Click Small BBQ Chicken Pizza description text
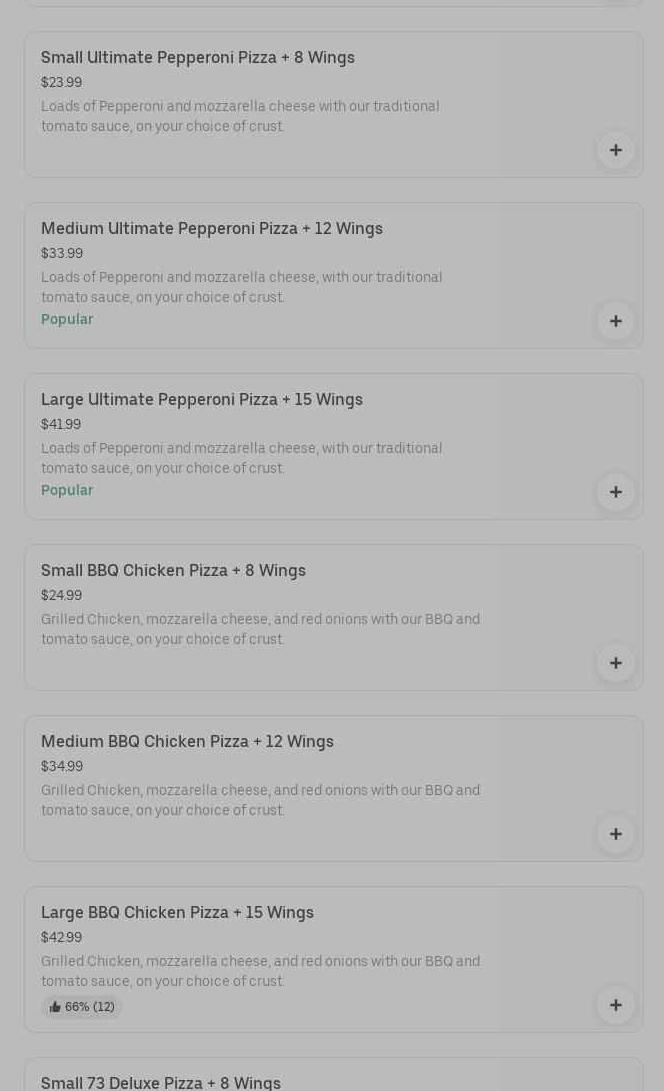 (x=260, y=629)
